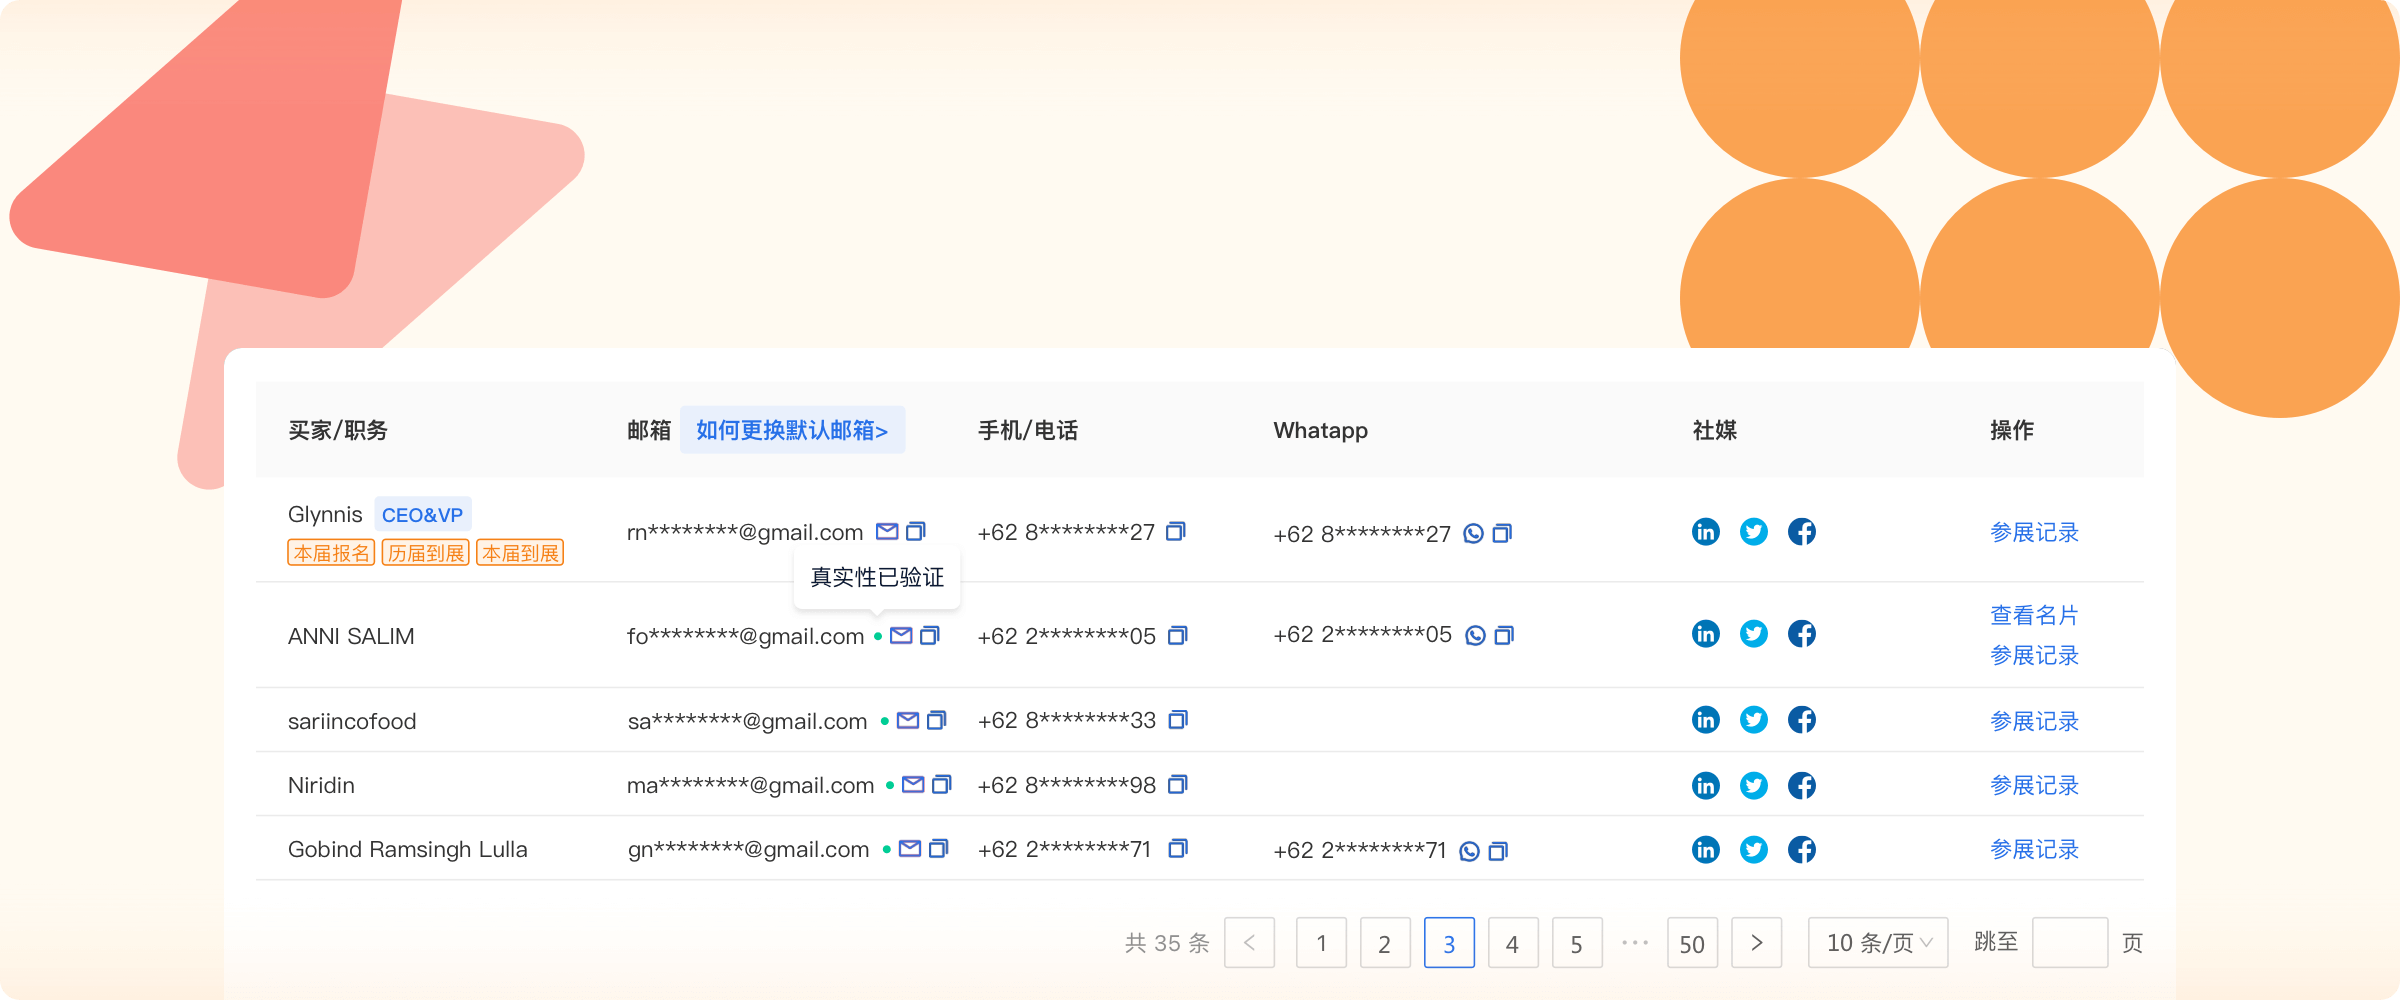Viewport: 2400px width, 1000px height.
Task: Copy sariincofood's phone number
Action: coord(1178,720)
